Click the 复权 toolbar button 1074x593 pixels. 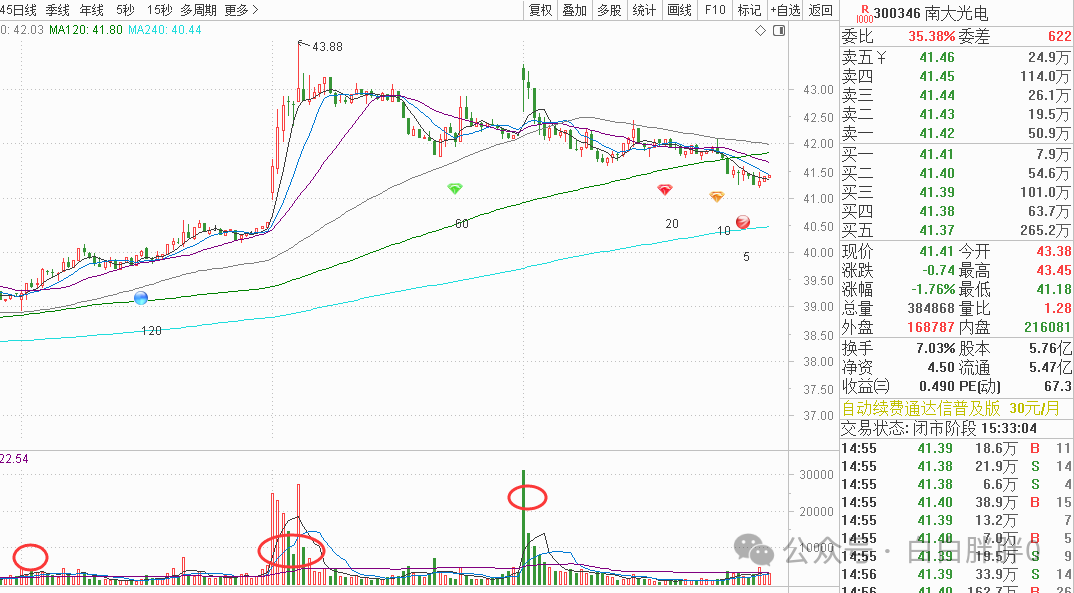pyautogui.click(x=540, y=10)
